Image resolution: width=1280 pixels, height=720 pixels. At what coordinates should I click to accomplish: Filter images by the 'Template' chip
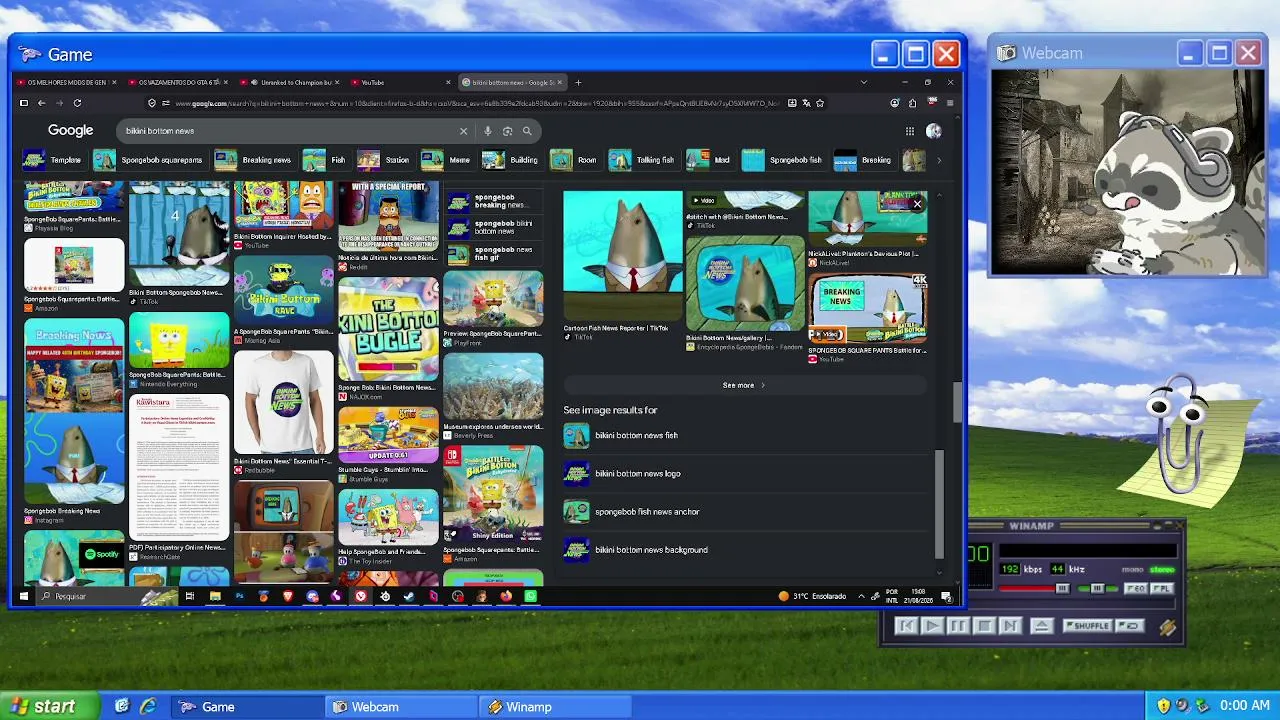53,160
